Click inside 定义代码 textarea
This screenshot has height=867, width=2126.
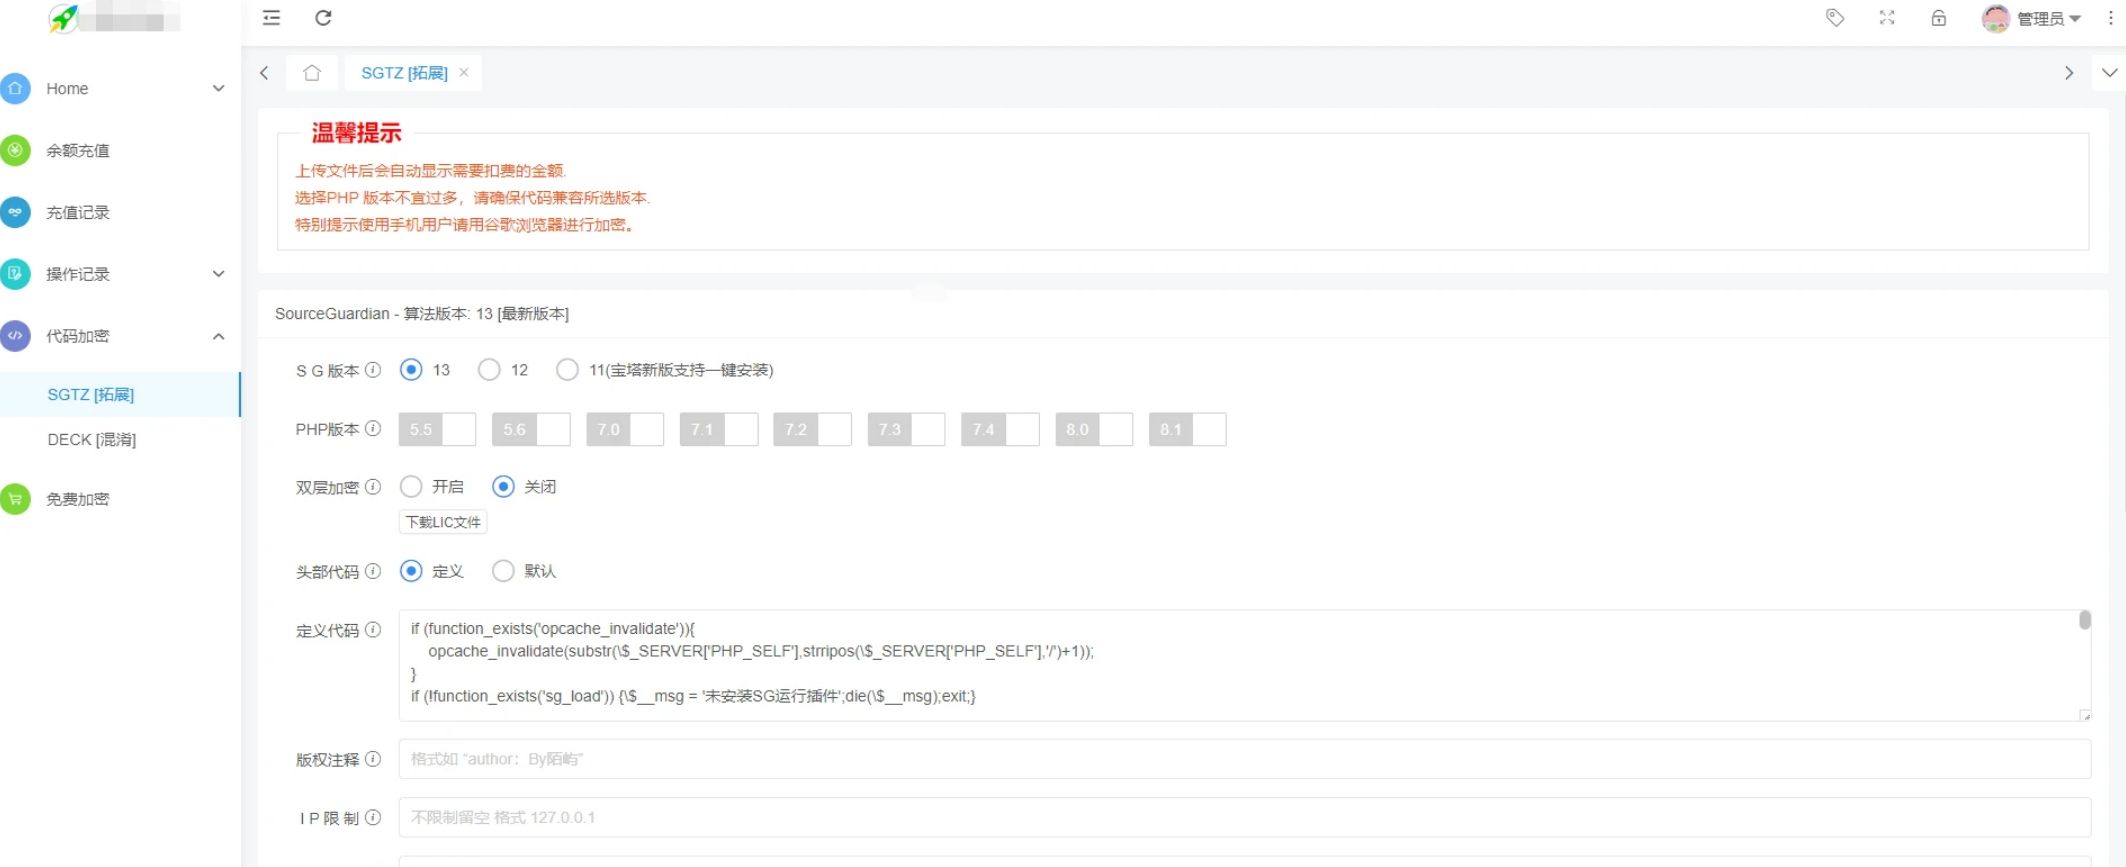[x=1244, y=665]
